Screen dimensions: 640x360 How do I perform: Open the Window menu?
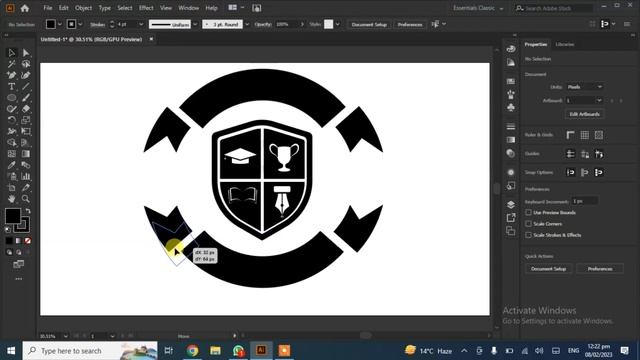[x=188, y=8]
